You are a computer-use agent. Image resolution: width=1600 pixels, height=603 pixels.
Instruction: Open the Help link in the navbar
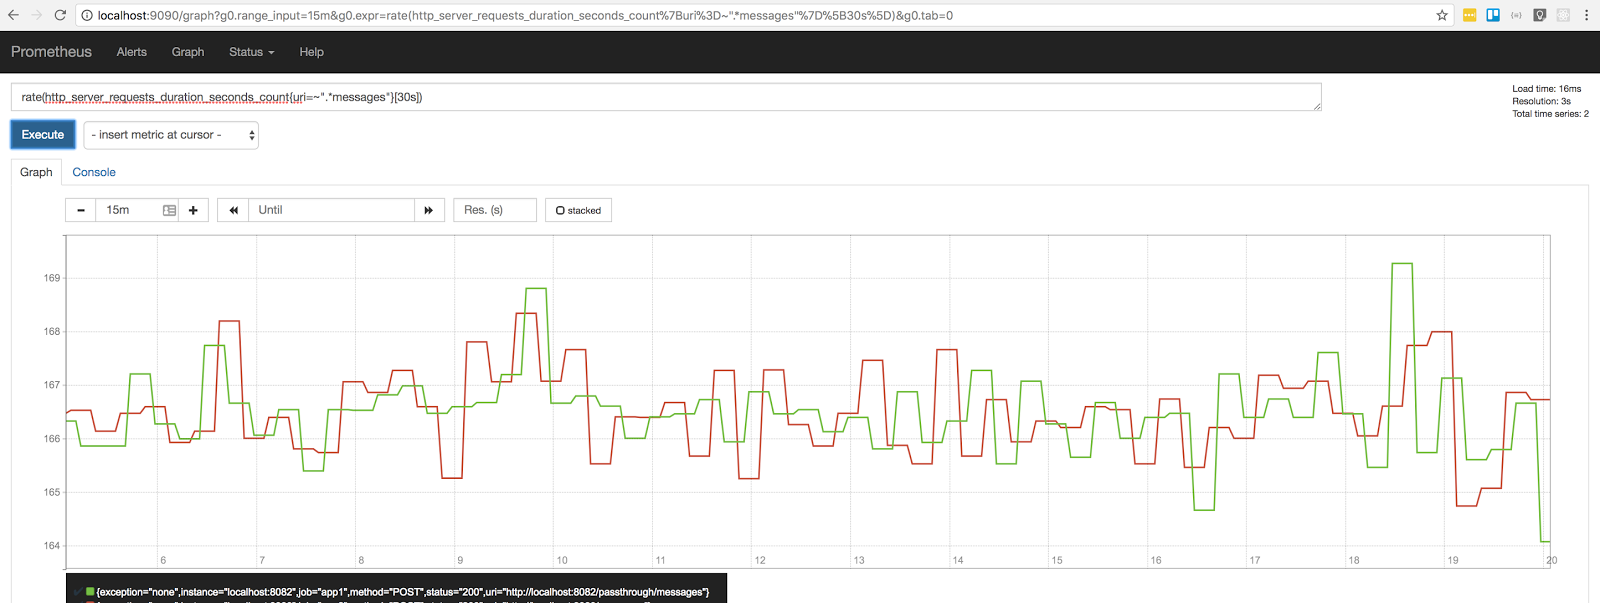pos(311,52)
